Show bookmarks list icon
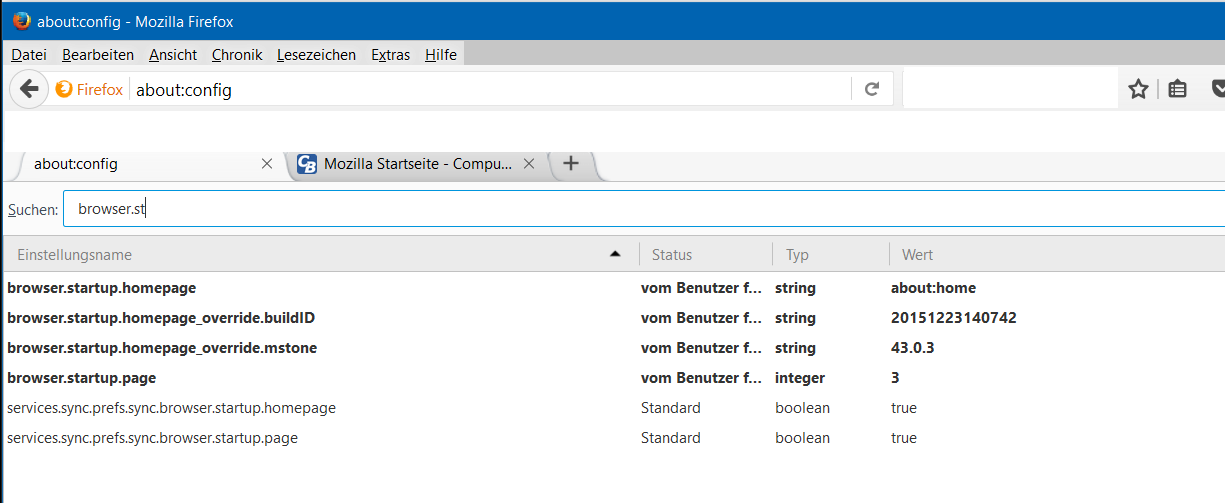The width and height of the screenshot is (1225, 503). pyautogui.click(x=1178, y=89)
